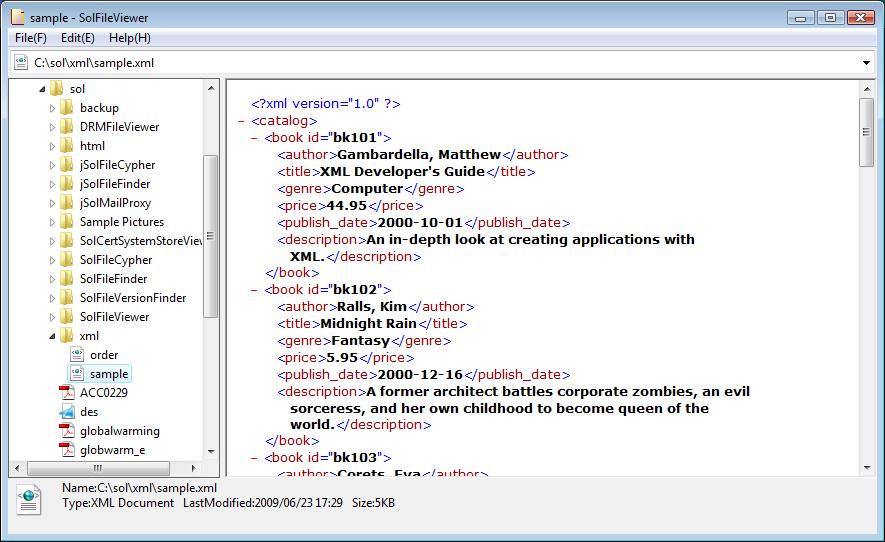
Task: Click the html folder icon
Action: (x=67, y=145)
